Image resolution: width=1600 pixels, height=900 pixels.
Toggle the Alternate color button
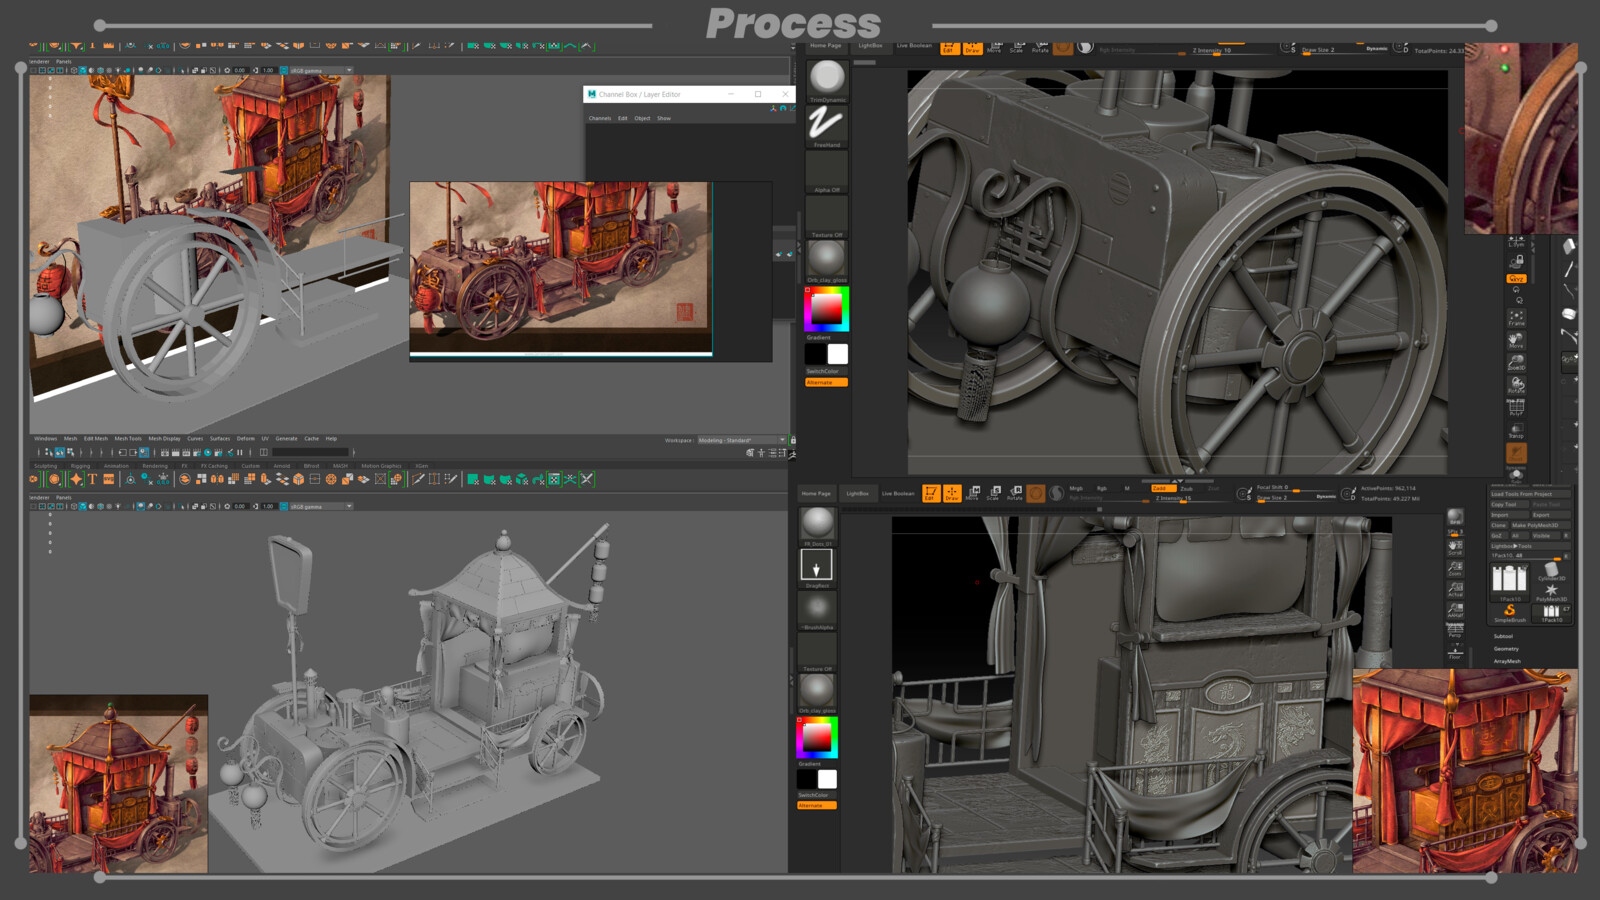tap(826, 382)
